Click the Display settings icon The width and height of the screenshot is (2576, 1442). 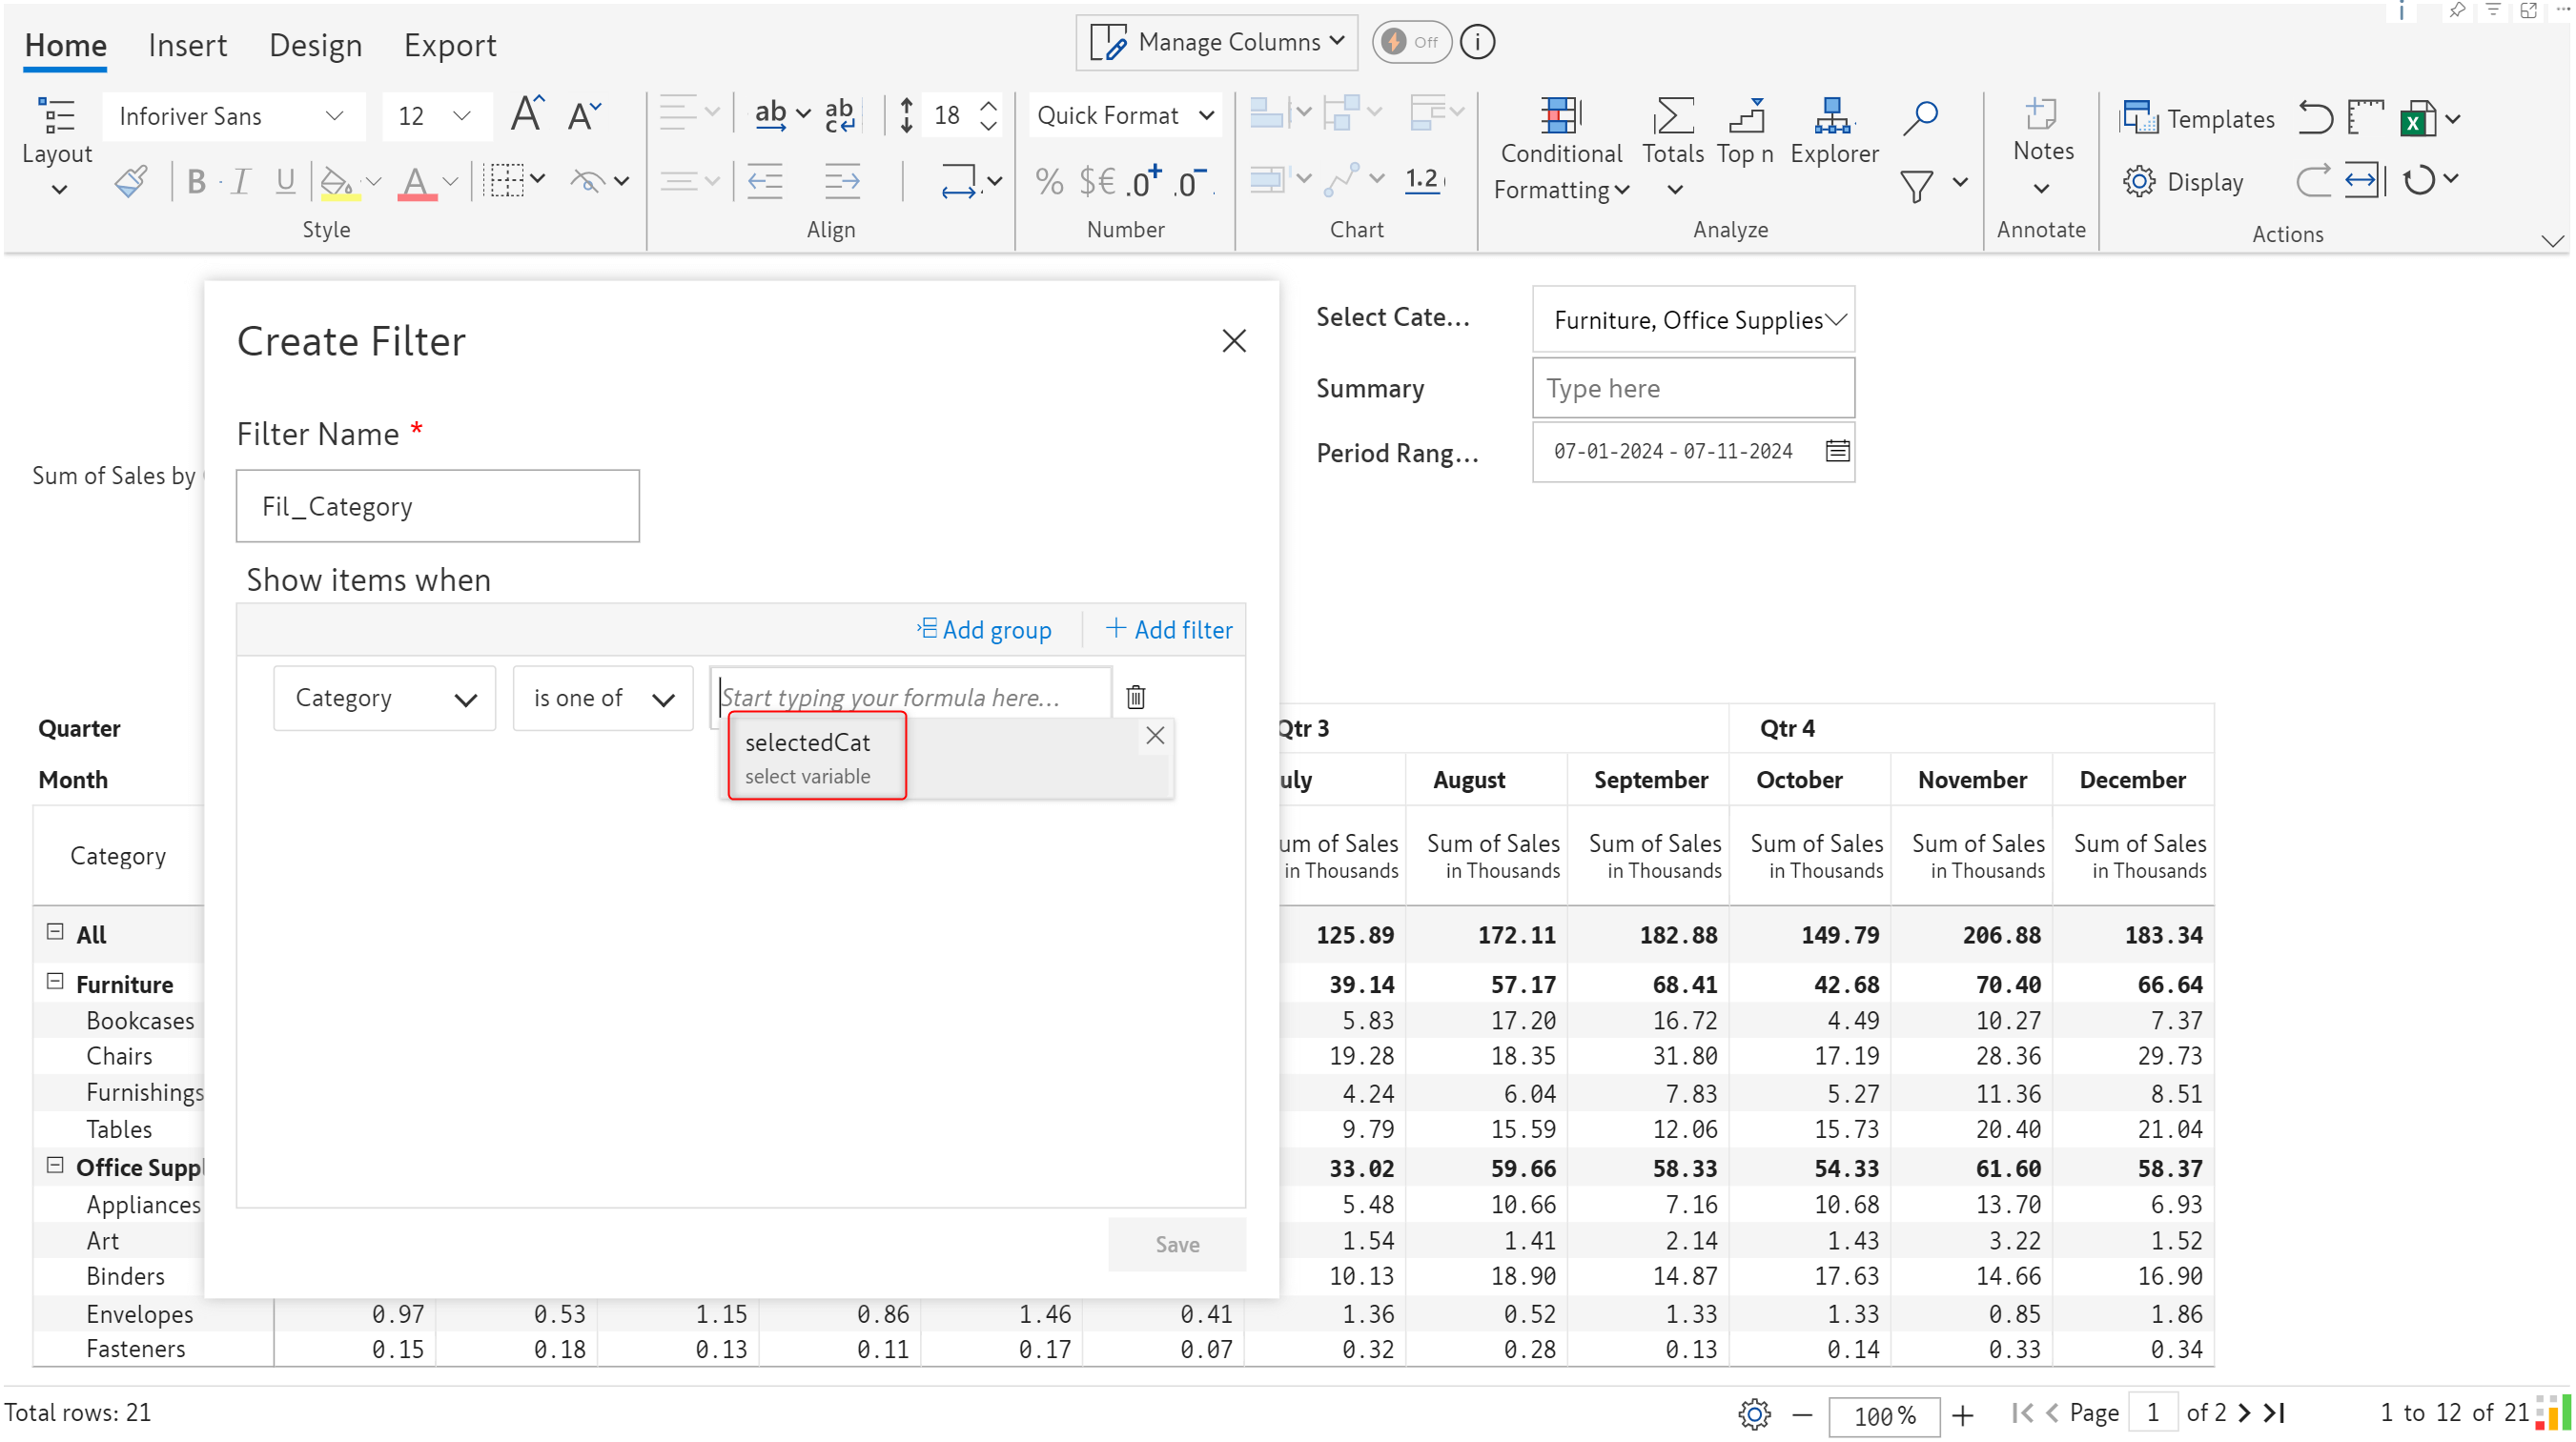click(x=2140, y=180)
